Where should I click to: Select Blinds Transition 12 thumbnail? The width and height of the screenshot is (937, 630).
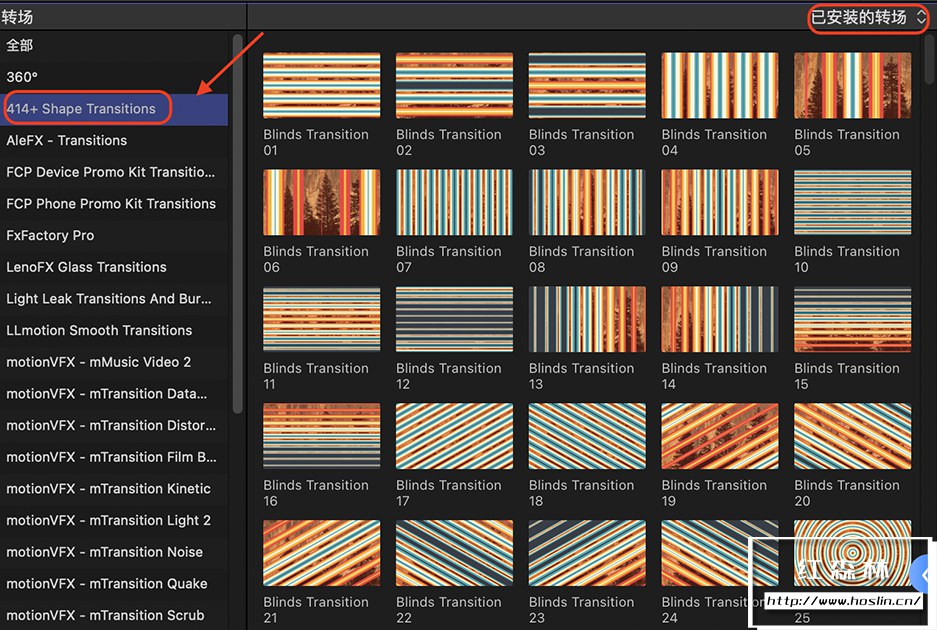point(454,320)
